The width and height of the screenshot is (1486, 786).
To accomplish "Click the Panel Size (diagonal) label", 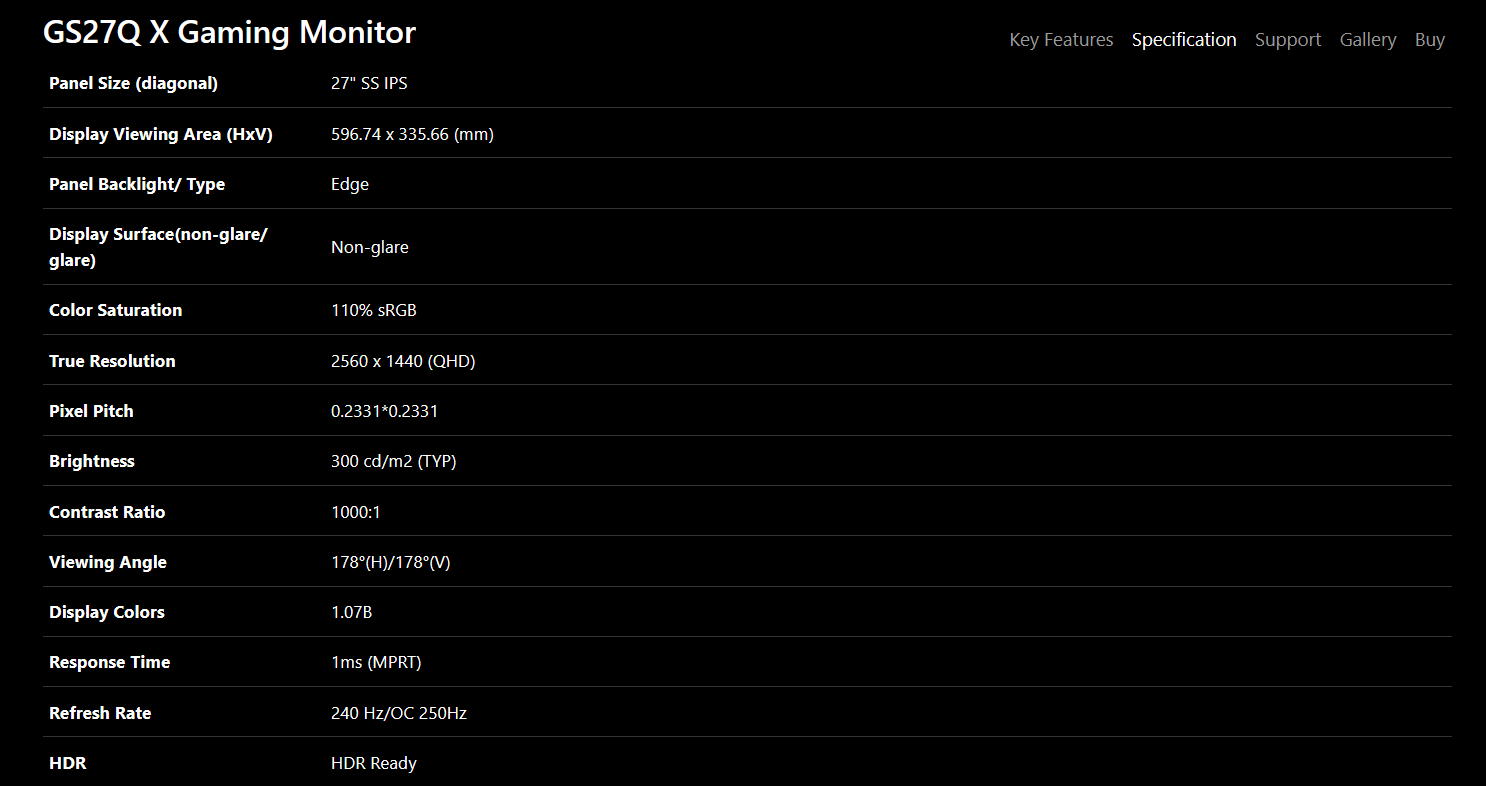I will 133,83.
